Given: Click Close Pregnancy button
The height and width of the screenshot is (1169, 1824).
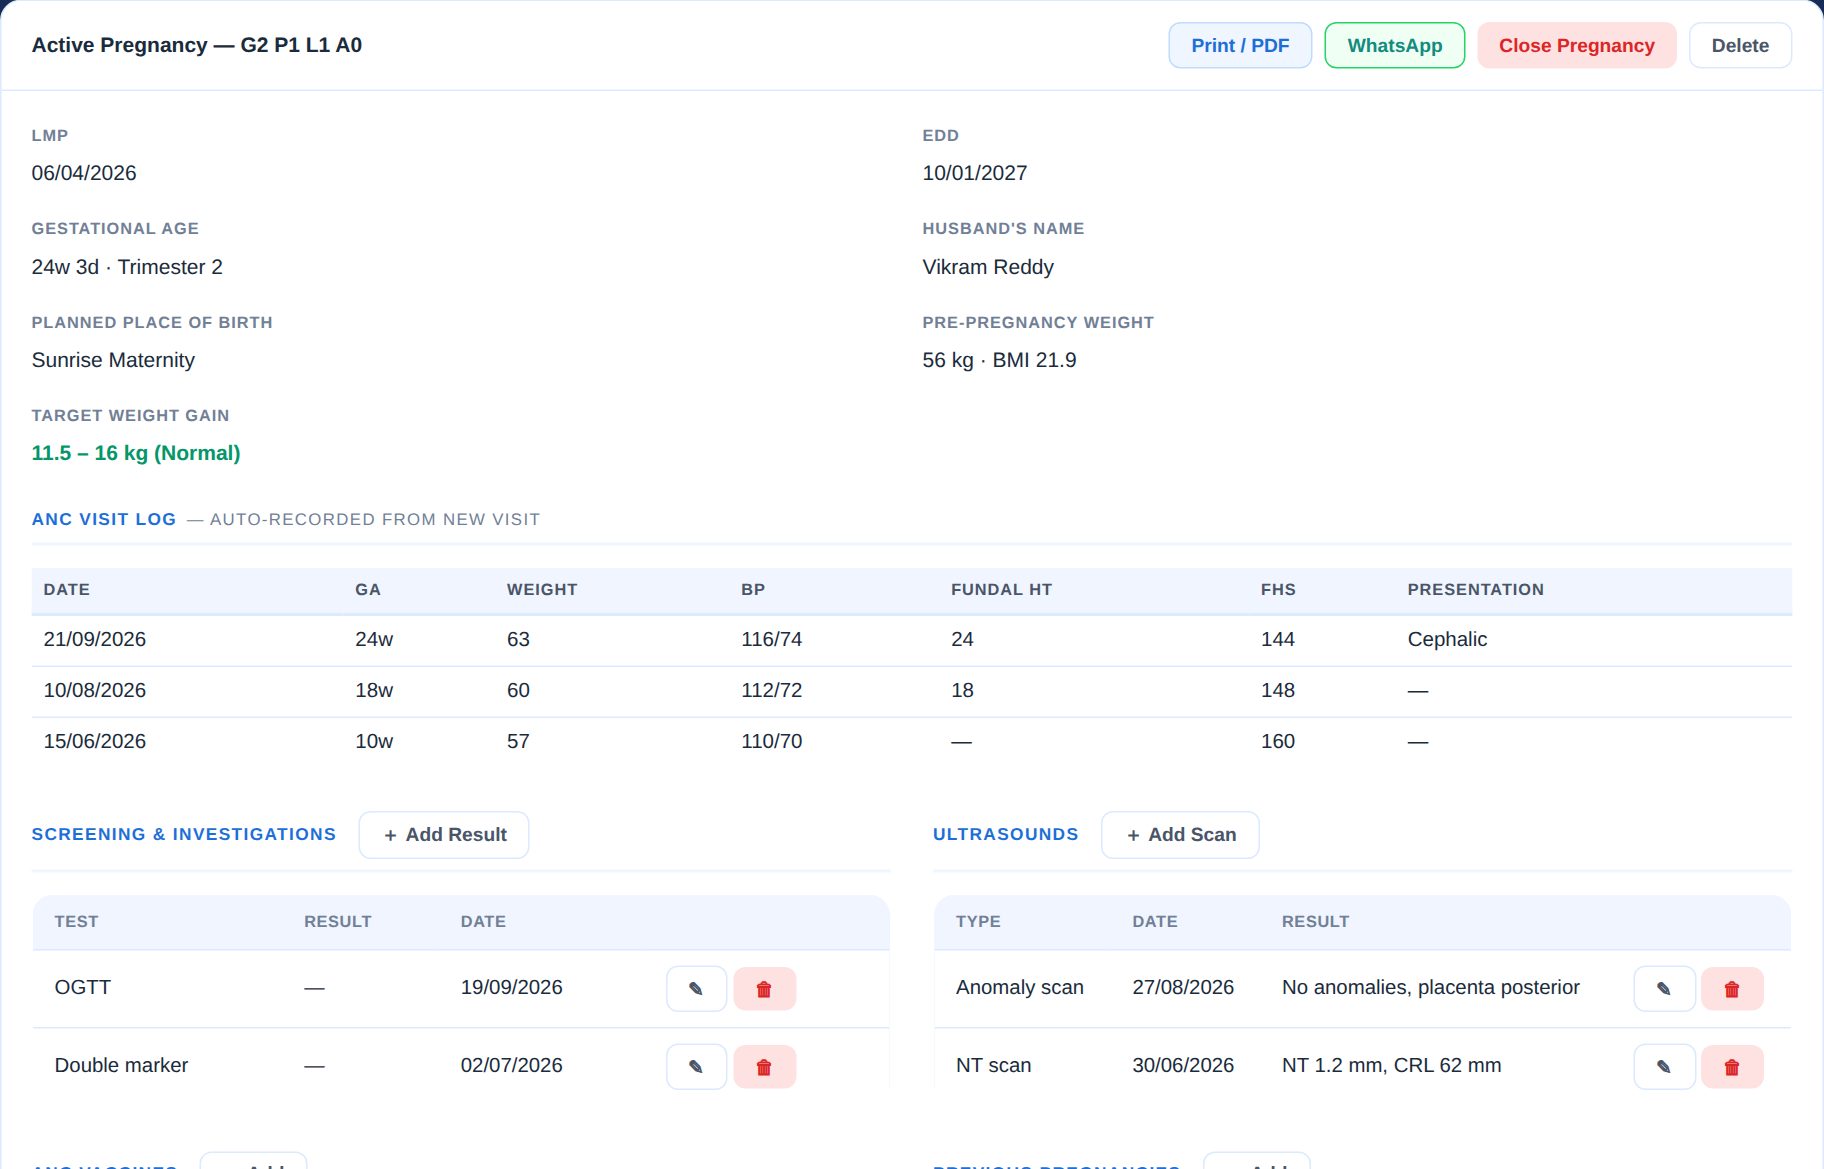Looking at the screenshot, I should [x=1576, y=45].
